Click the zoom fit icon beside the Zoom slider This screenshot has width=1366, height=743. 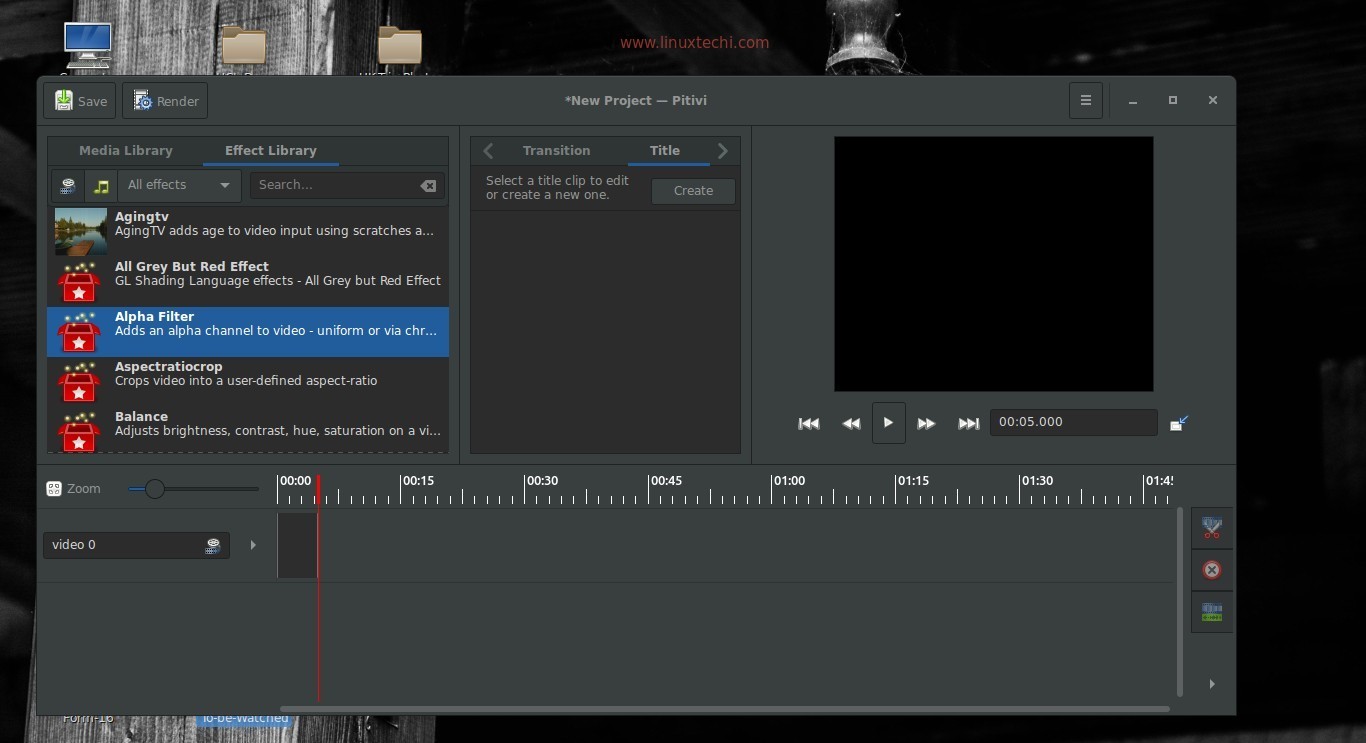(54, 488)
